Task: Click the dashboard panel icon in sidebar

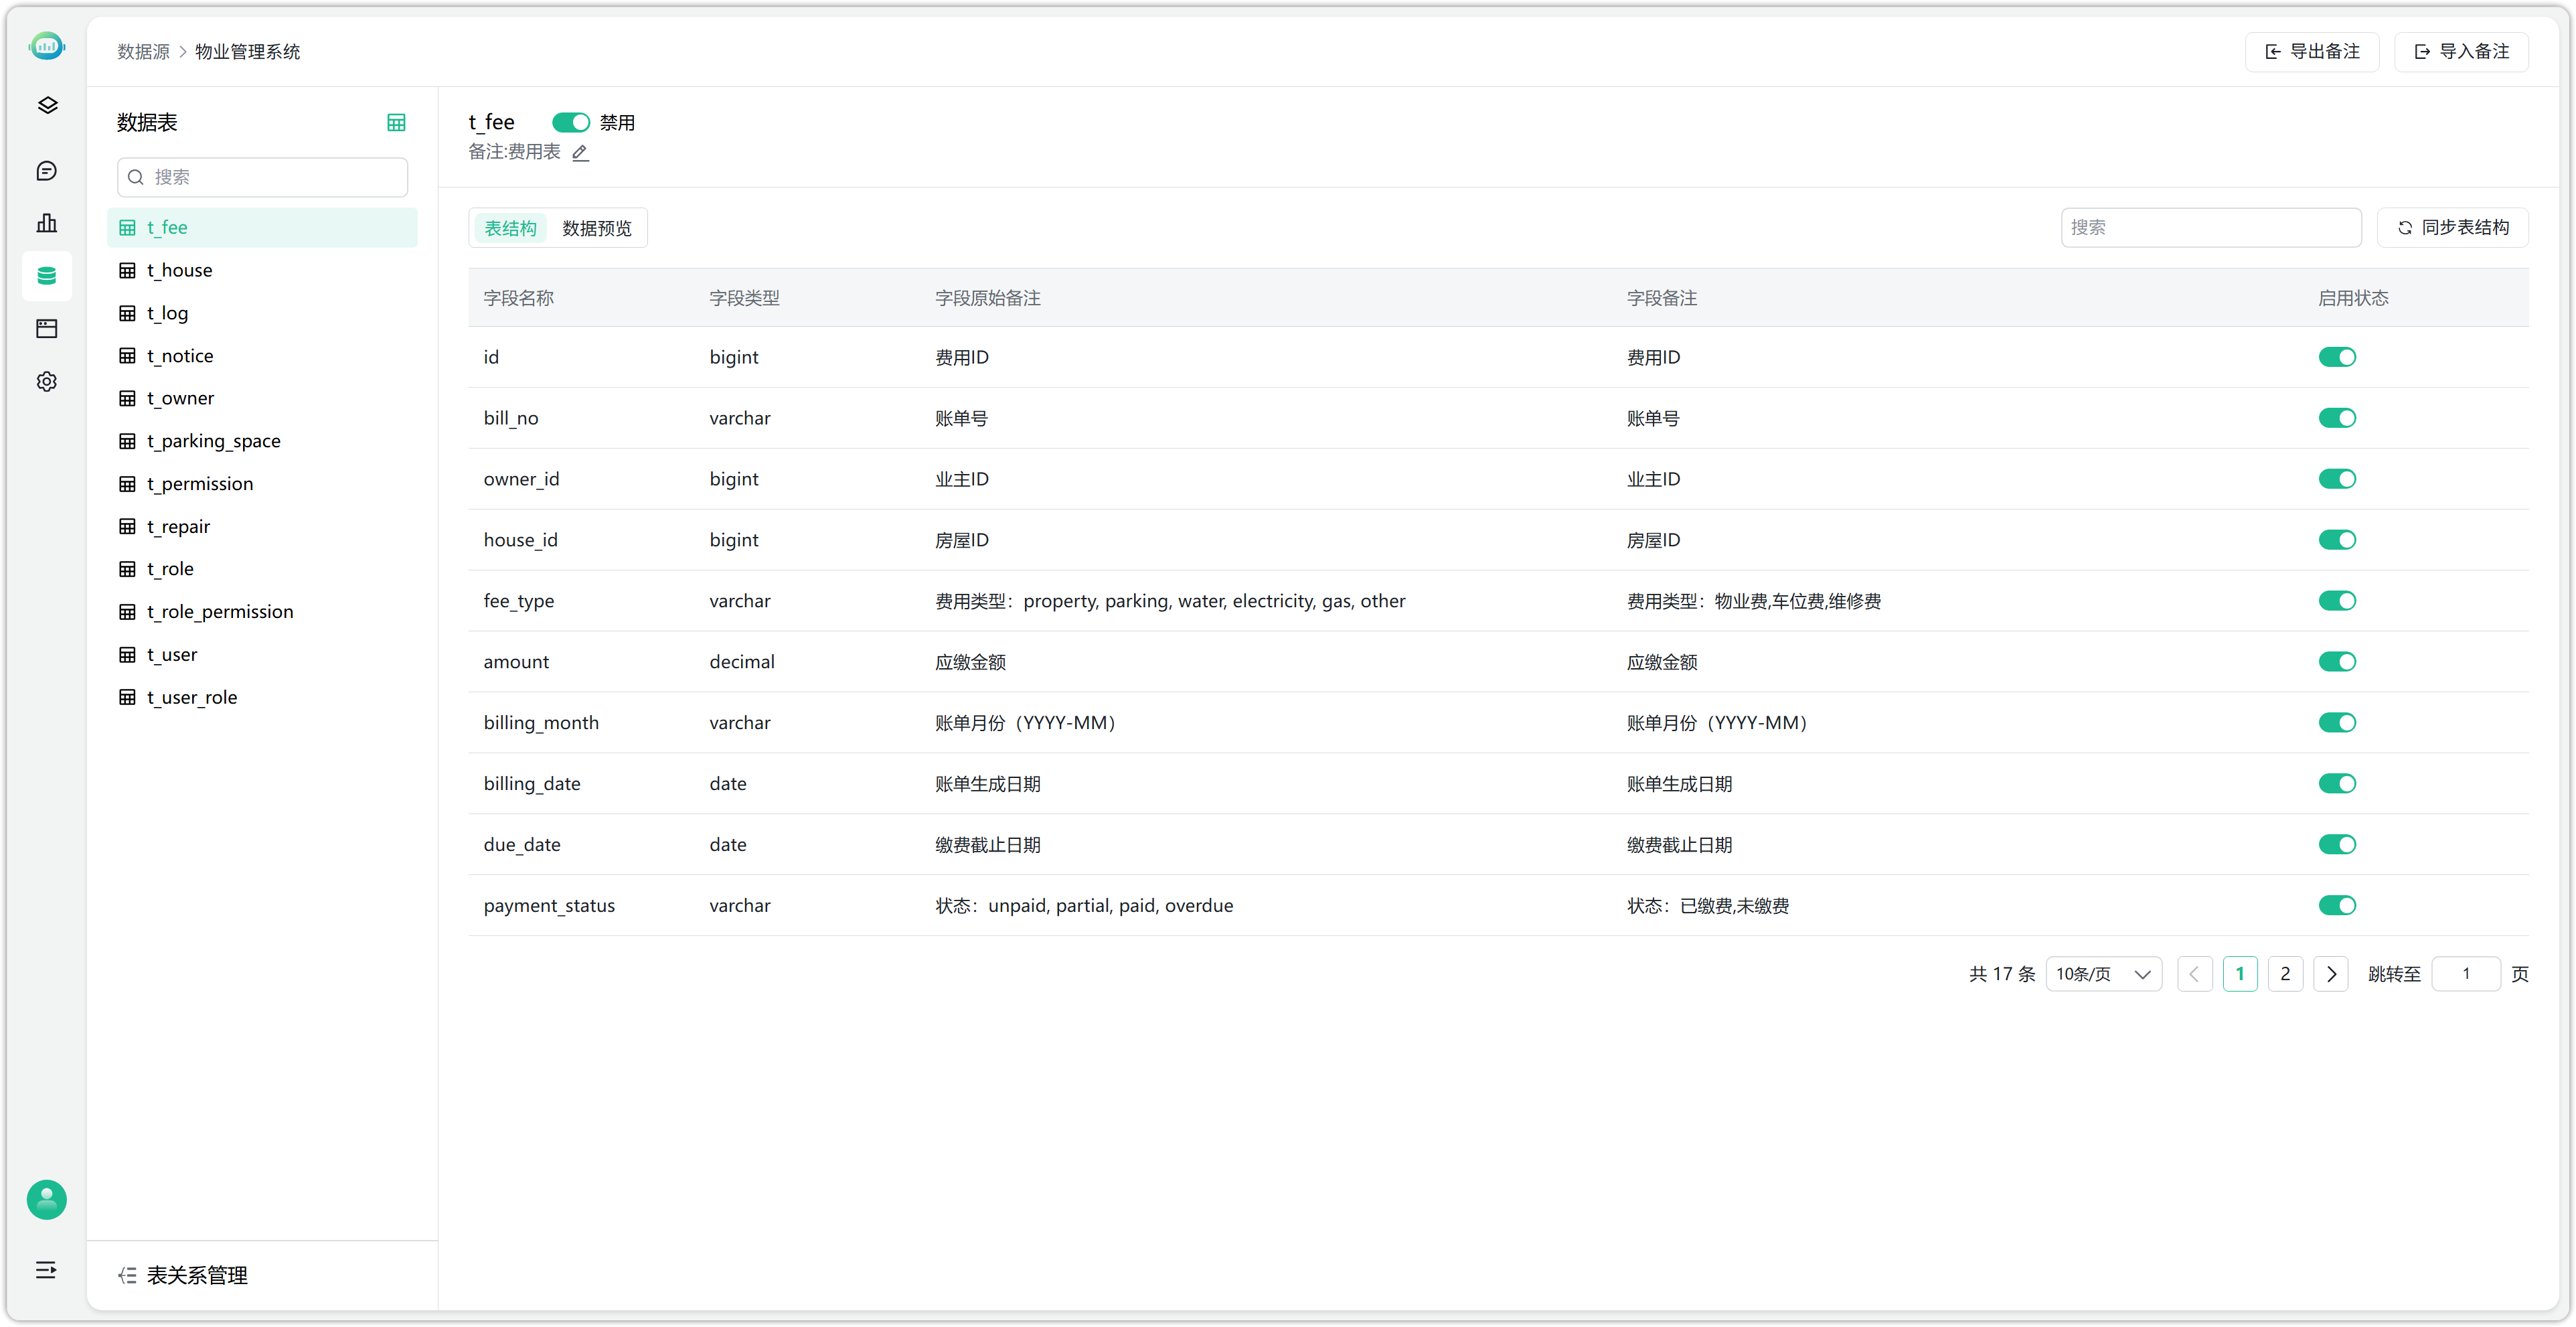Action: (46, 328)
